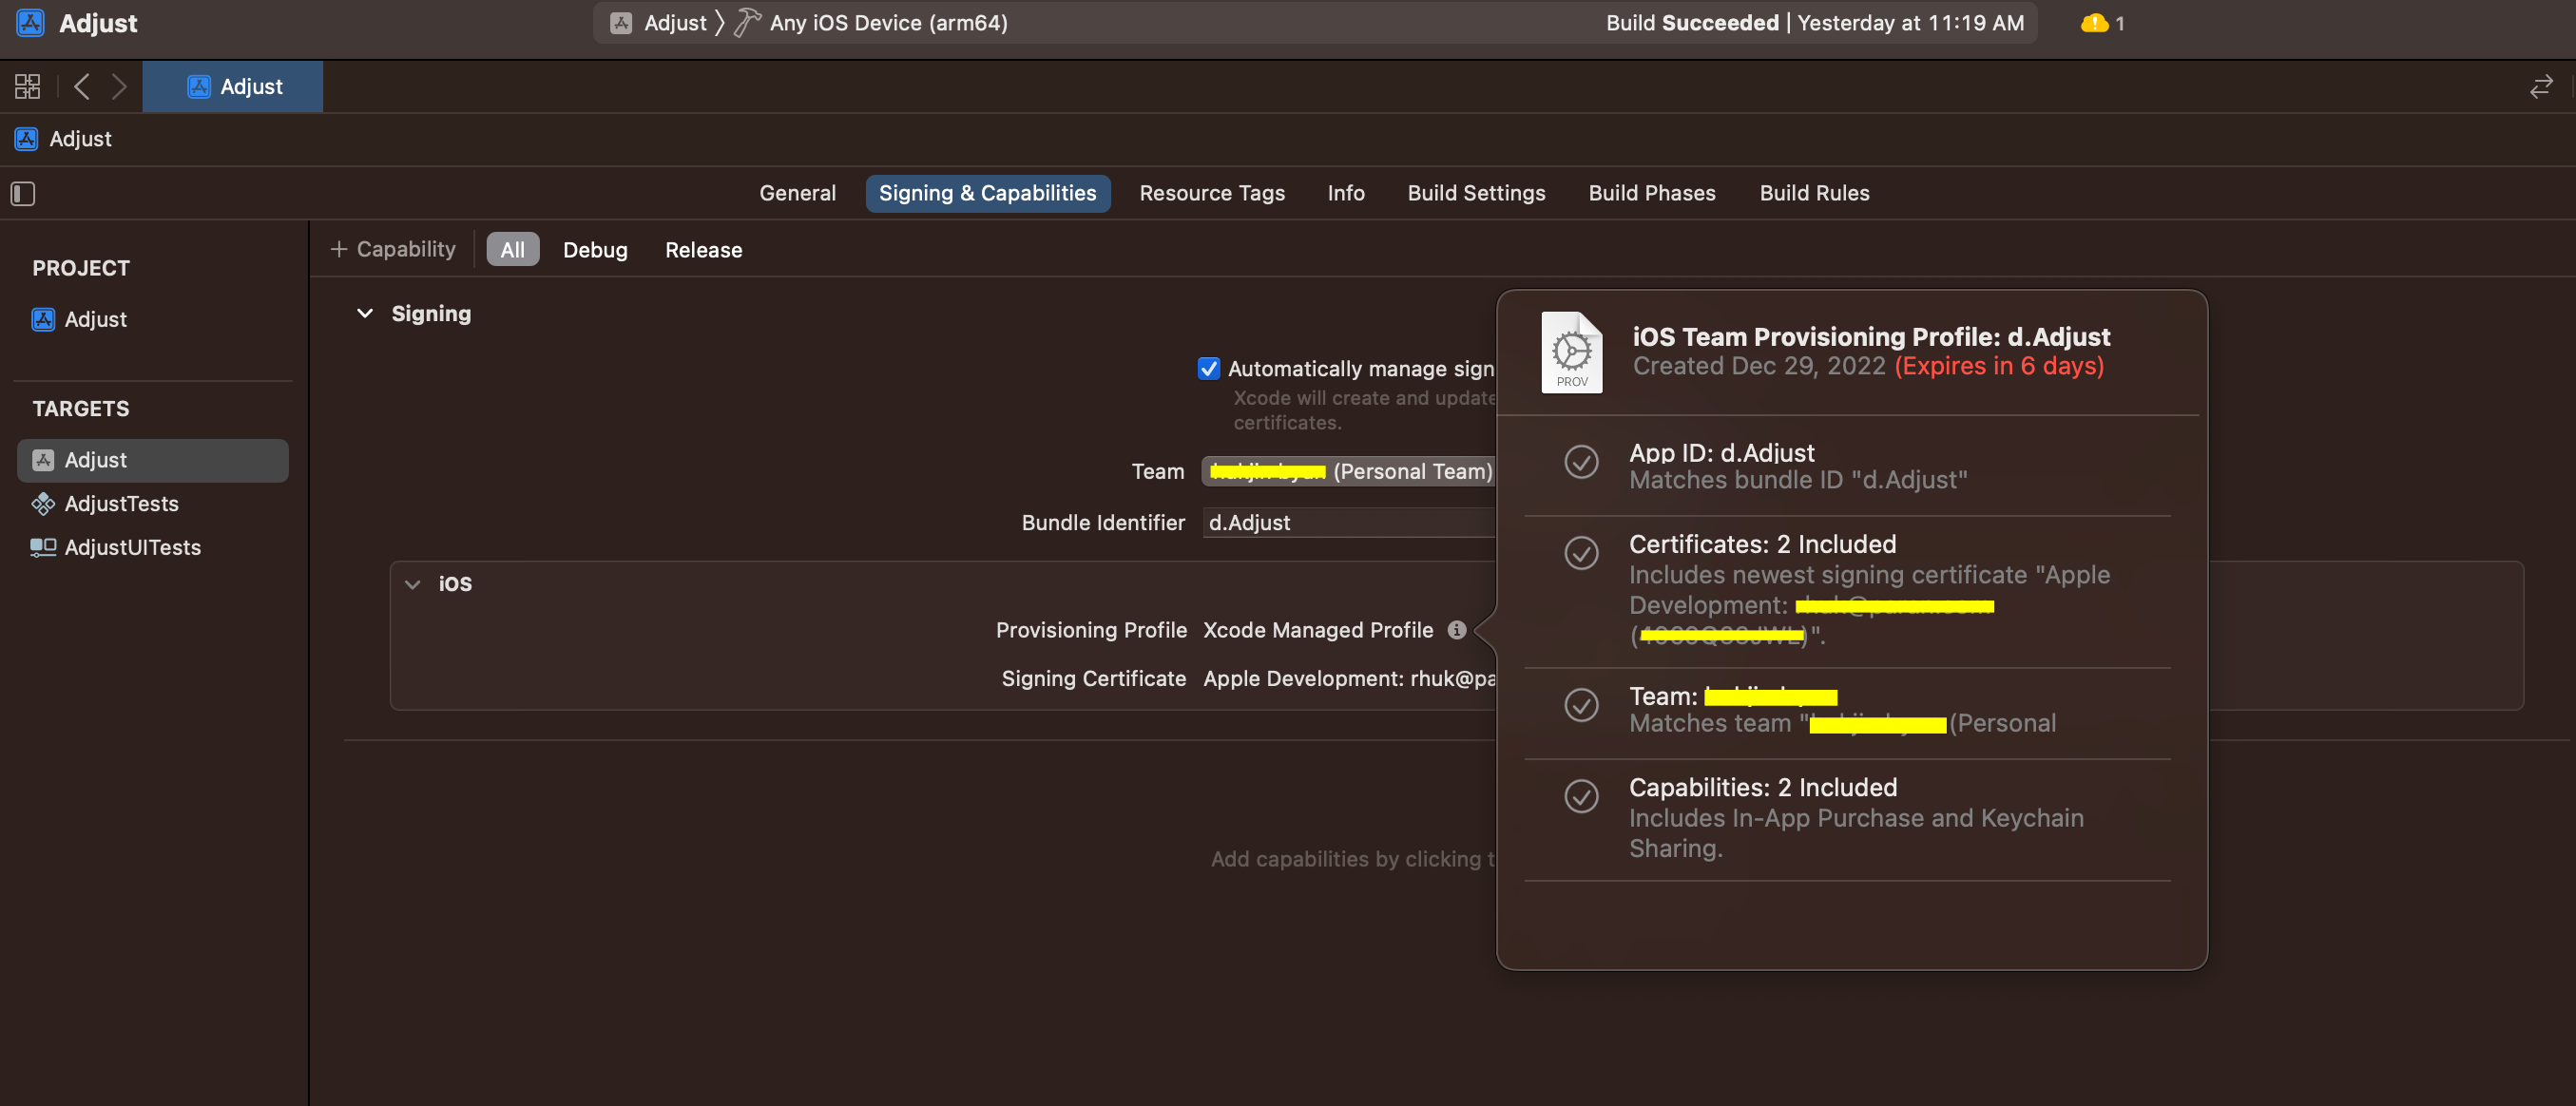The image size is (2576, 1106).
Task: Click the Bundle Identifier field
Action: 1348,522
